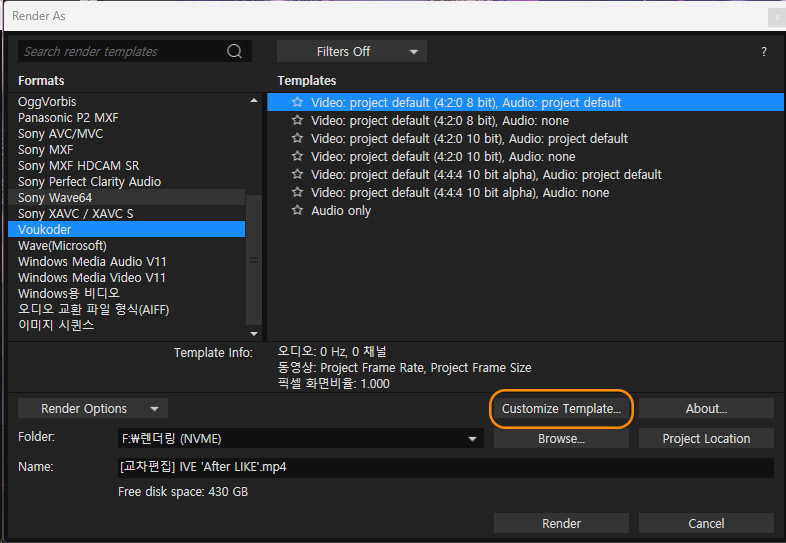
Task: Star the 4:2:0 10 bit project default audio template
Action: [297, 138]
